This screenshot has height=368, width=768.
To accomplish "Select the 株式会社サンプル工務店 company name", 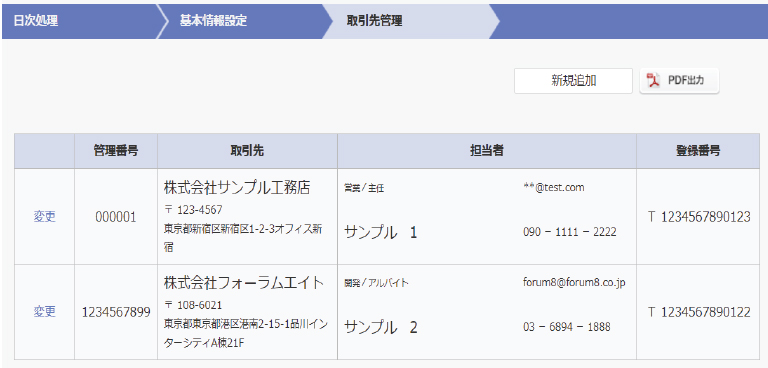I will [237, 188].
